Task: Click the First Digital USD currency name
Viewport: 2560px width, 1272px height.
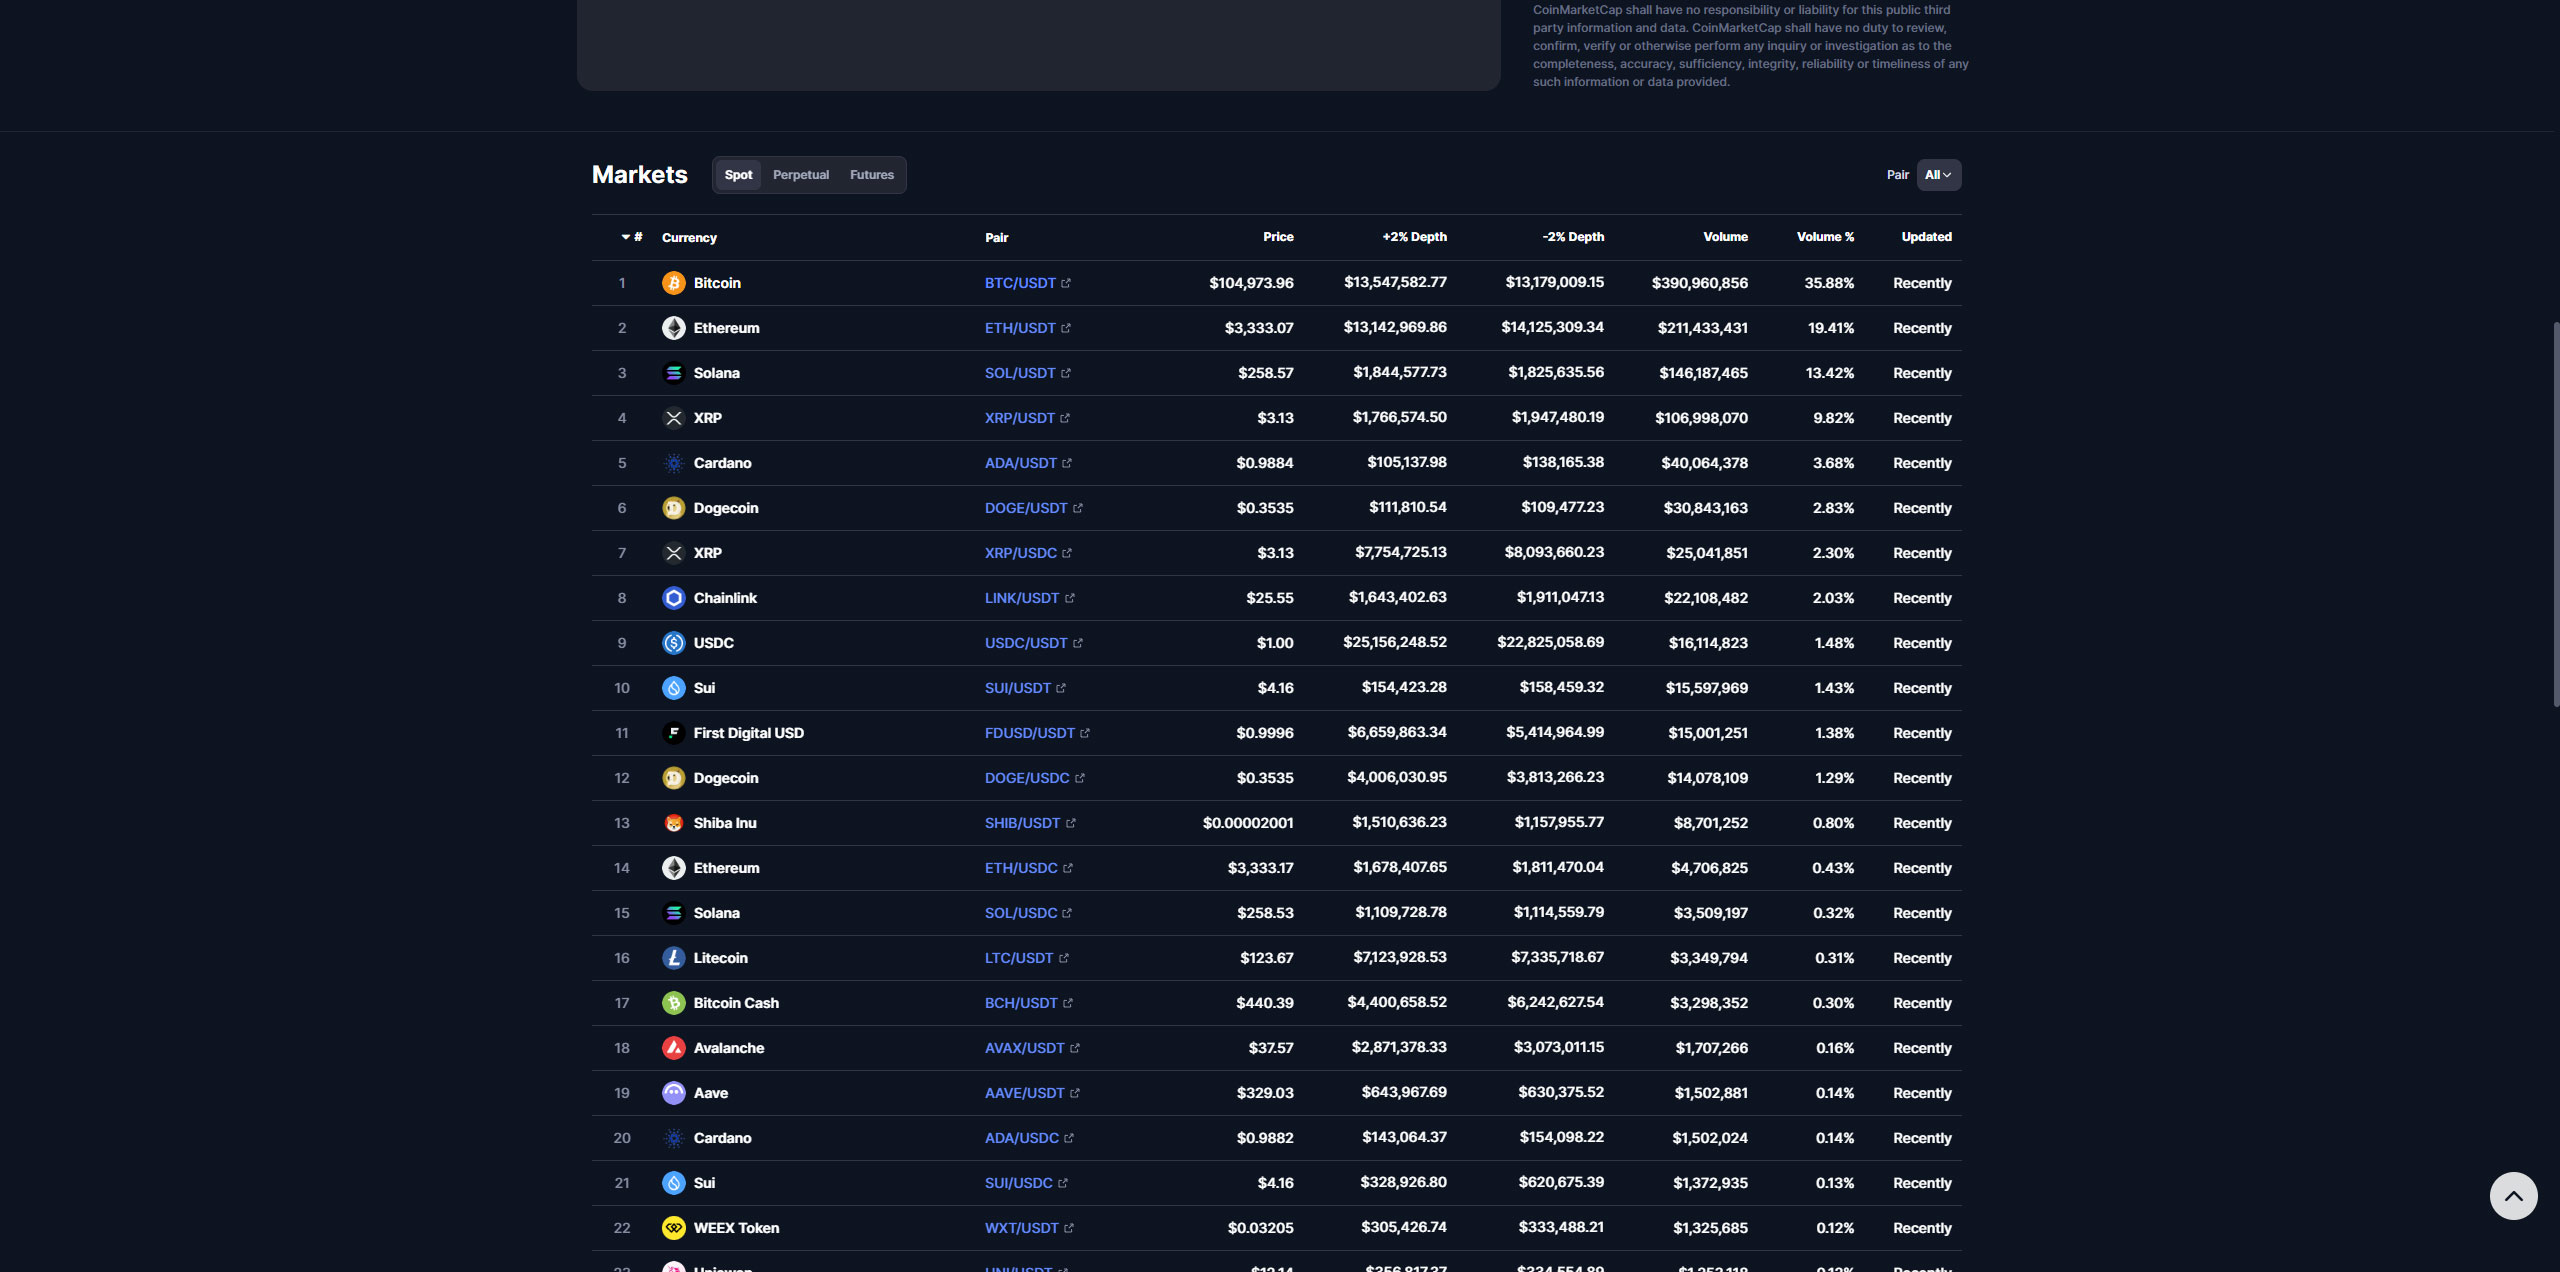Action: point(749,733)
